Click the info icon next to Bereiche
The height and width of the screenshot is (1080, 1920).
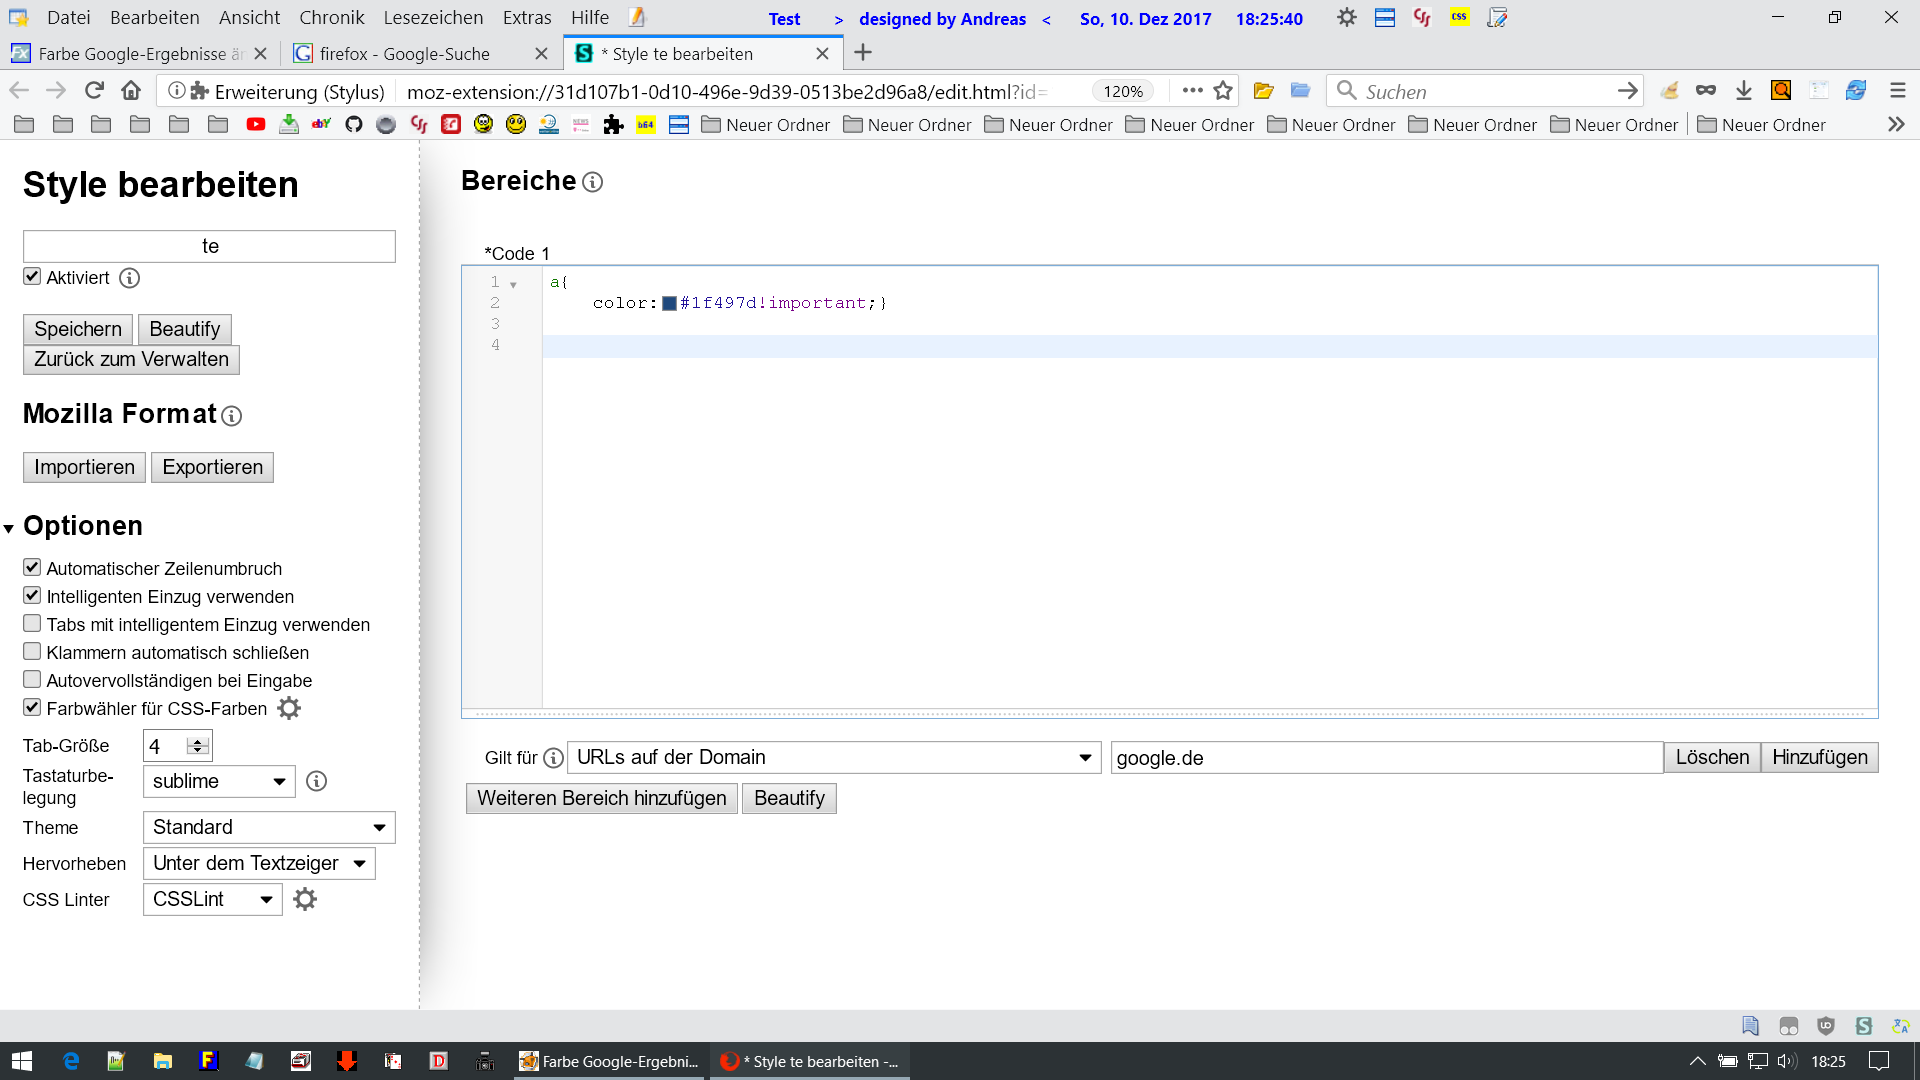pyautogui.click(x=592, y=182)
